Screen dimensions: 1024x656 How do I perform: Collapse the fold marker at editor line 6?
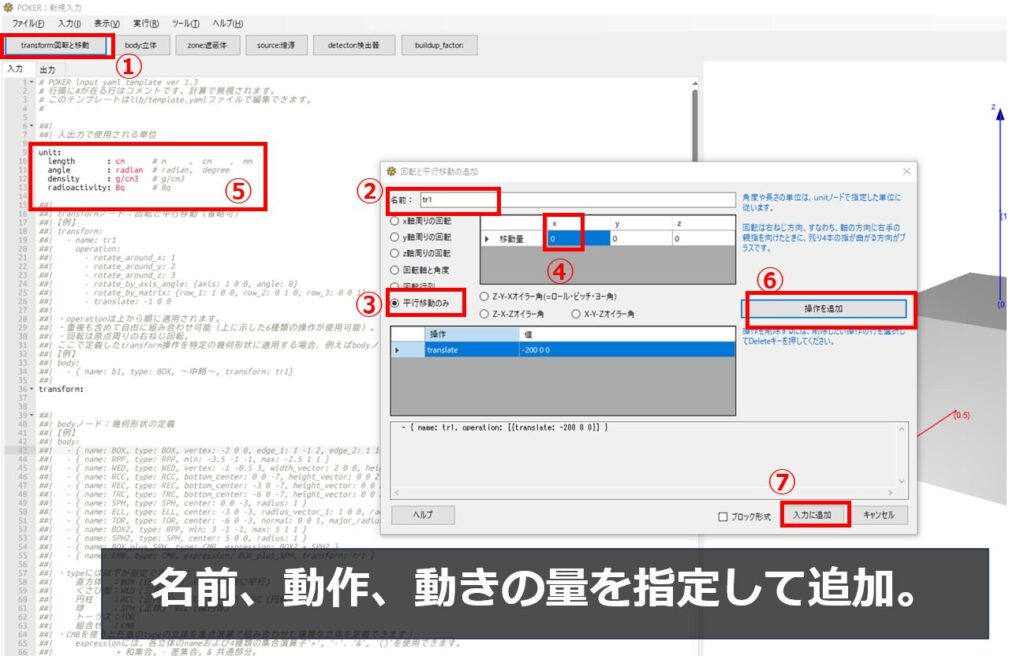click(x=31, y=125)
